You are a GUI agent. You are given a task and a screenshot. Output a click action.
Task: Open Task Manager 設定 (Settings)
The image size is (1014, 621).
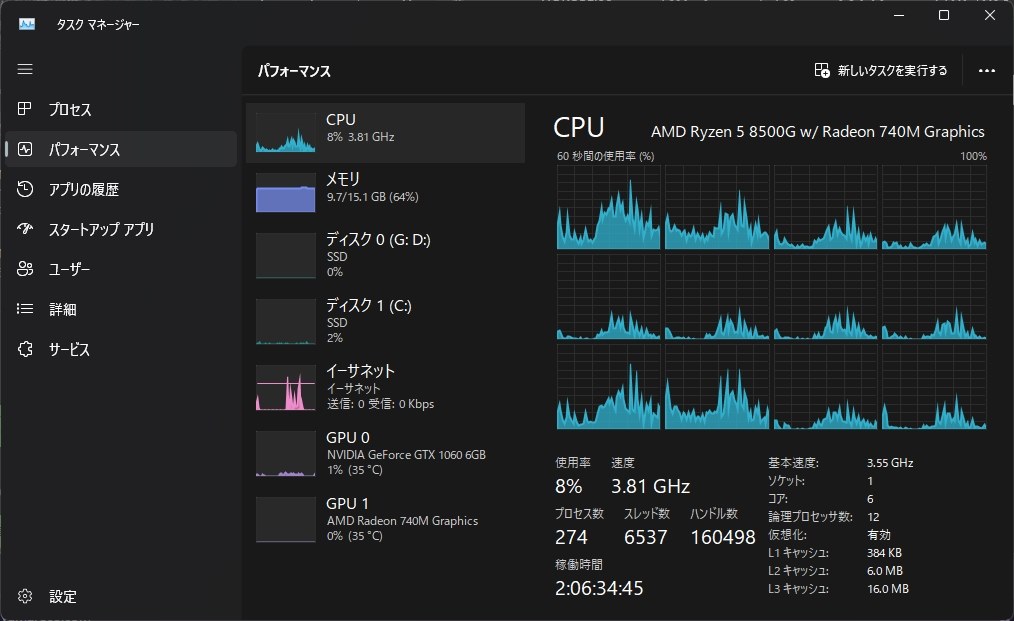[x=62, y=596]
